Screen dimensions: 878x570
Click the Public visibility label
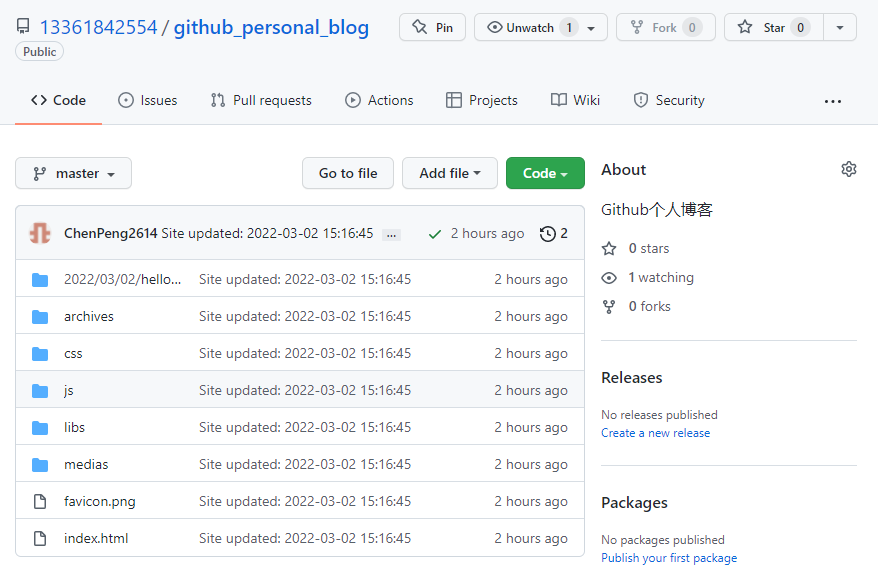(39, 52)
